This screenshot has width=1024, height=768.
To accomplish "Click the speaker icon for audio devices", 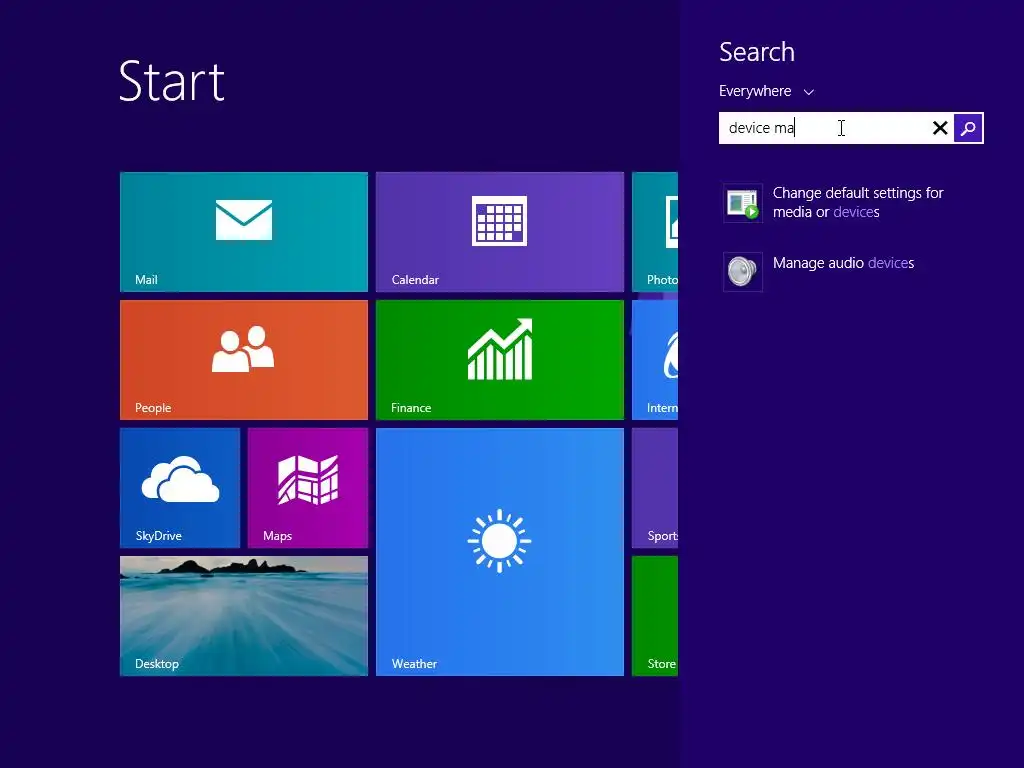I will click(743, 272).
